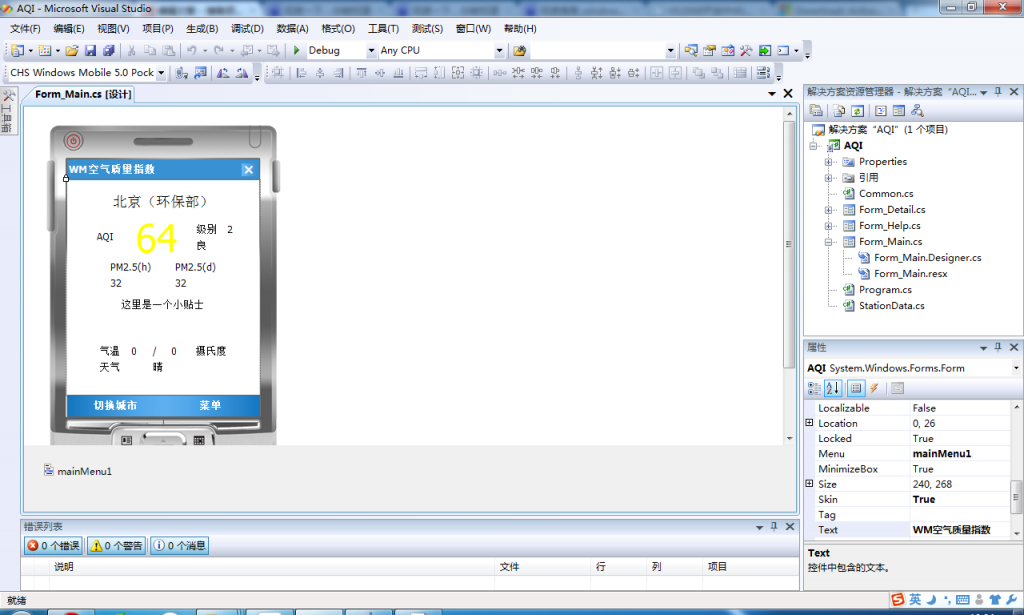This screenshot has height=615, width=1024.
Task: Toggle auto-hide pin on Error List panel
Action: pyautogui.click(x=774, y=526)
